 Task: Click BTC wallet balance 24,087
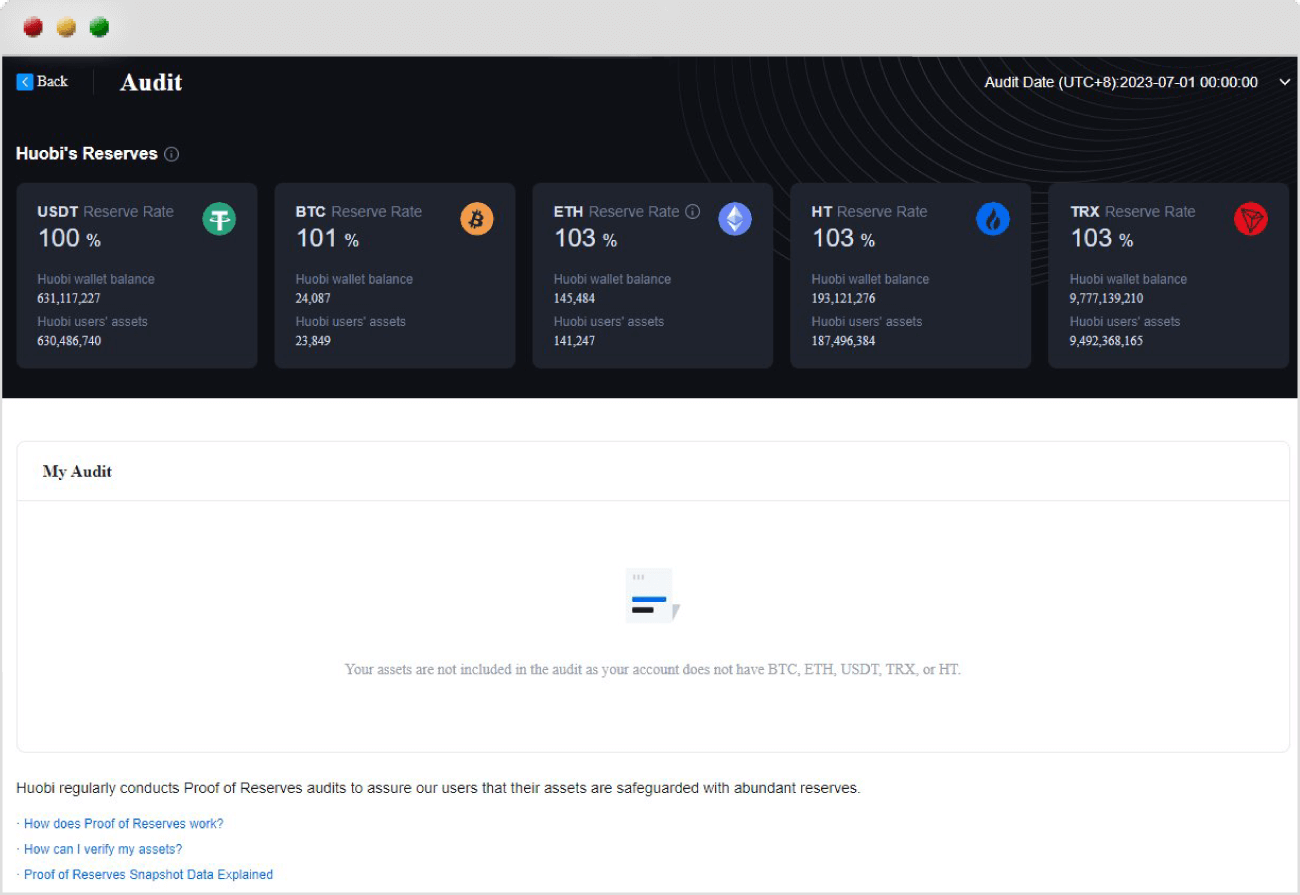pos(313,298)
